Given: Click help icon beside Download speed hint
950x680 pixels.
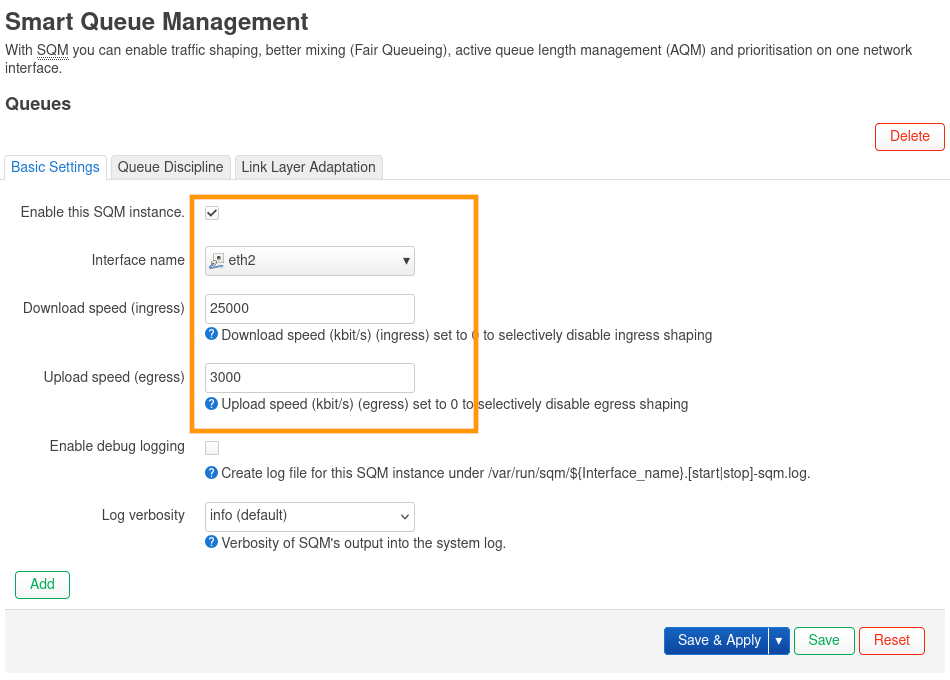Looking at the screenshot, I should tap(211, 335).
